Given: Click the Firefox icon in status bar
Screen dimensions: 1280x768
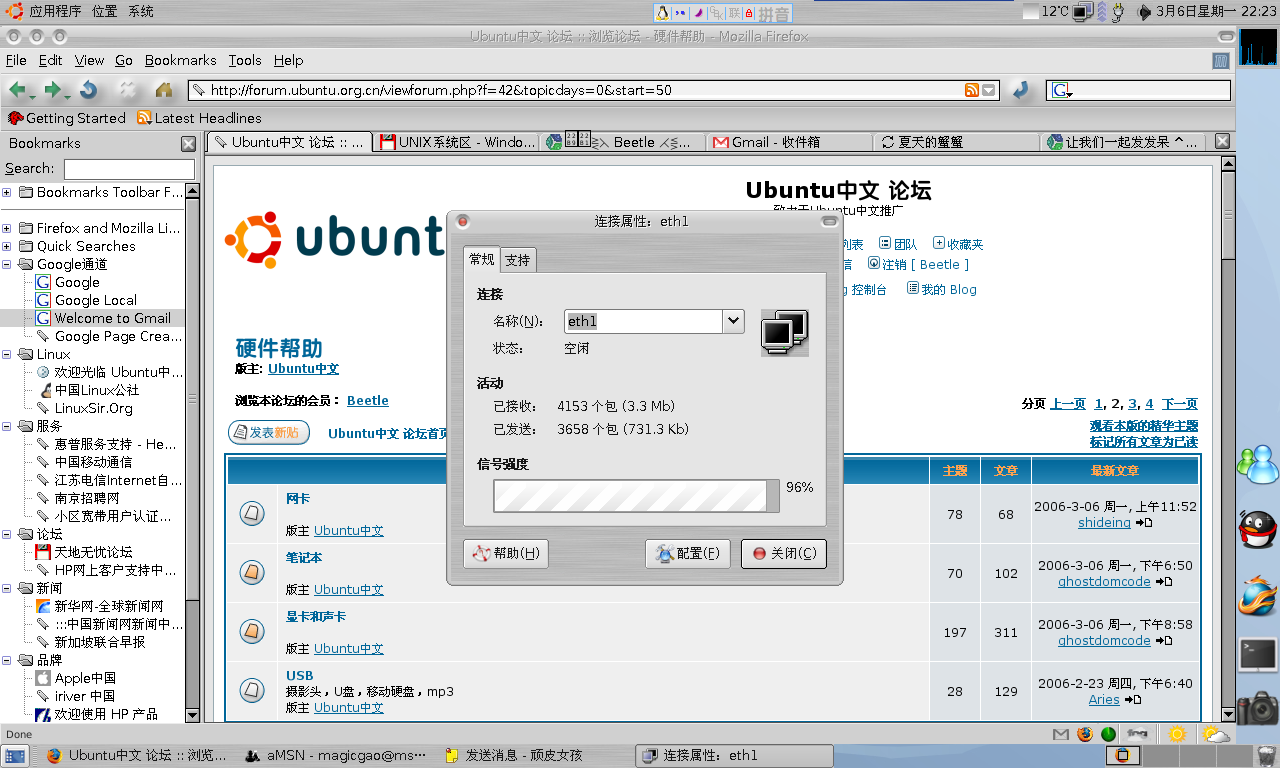Looking at the screenshot, I should [1086, 734].
